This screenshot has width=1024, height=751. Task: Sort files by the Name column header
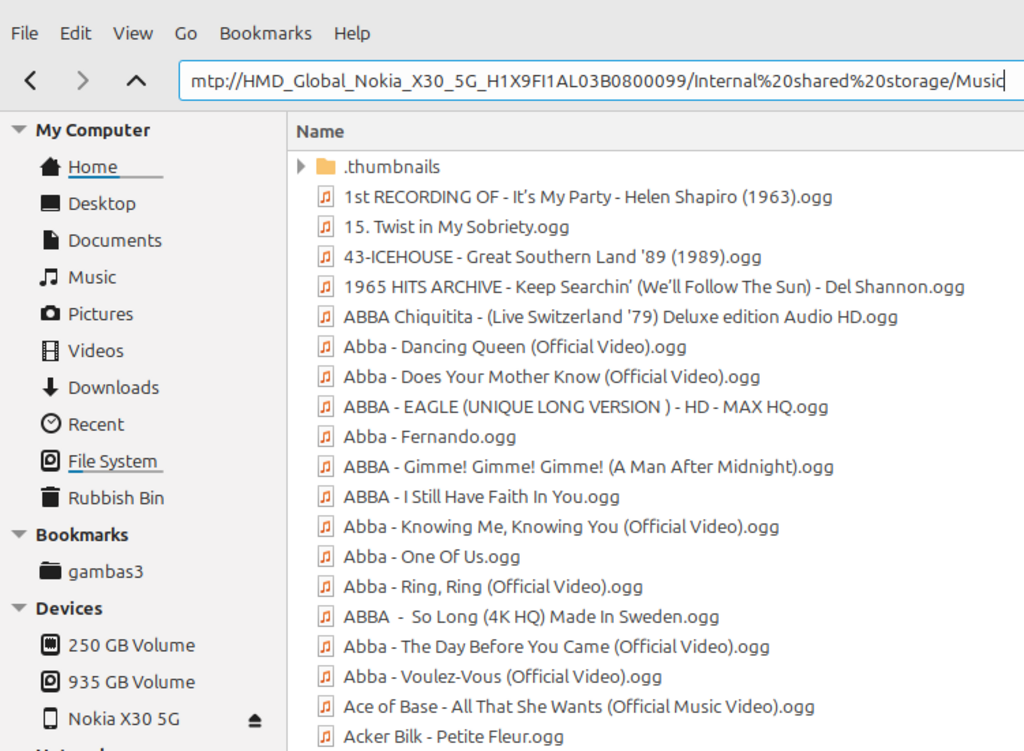pyautogui.click(x=320, y=131)
